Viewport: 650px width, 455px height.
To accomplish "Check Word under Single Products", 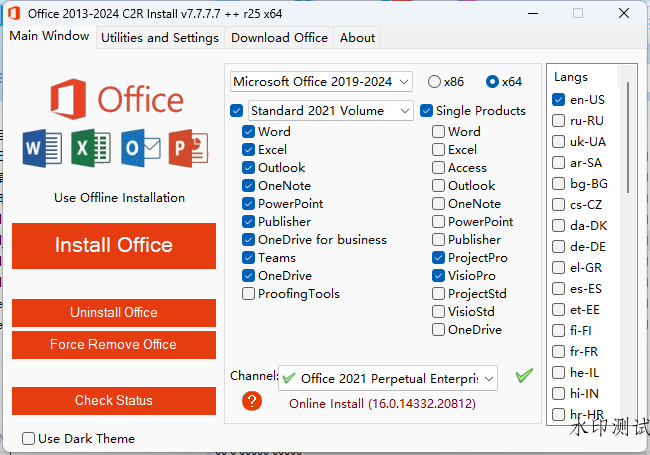I will 438,132.
